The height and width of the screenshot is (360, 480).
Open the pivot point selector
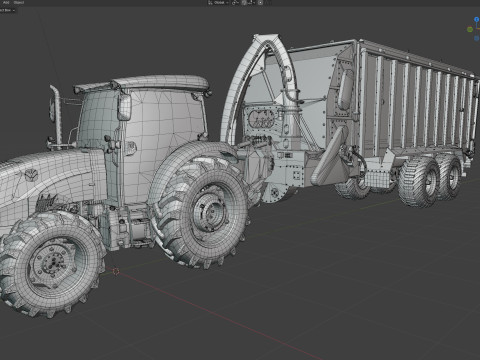click(x=235, y=2)
